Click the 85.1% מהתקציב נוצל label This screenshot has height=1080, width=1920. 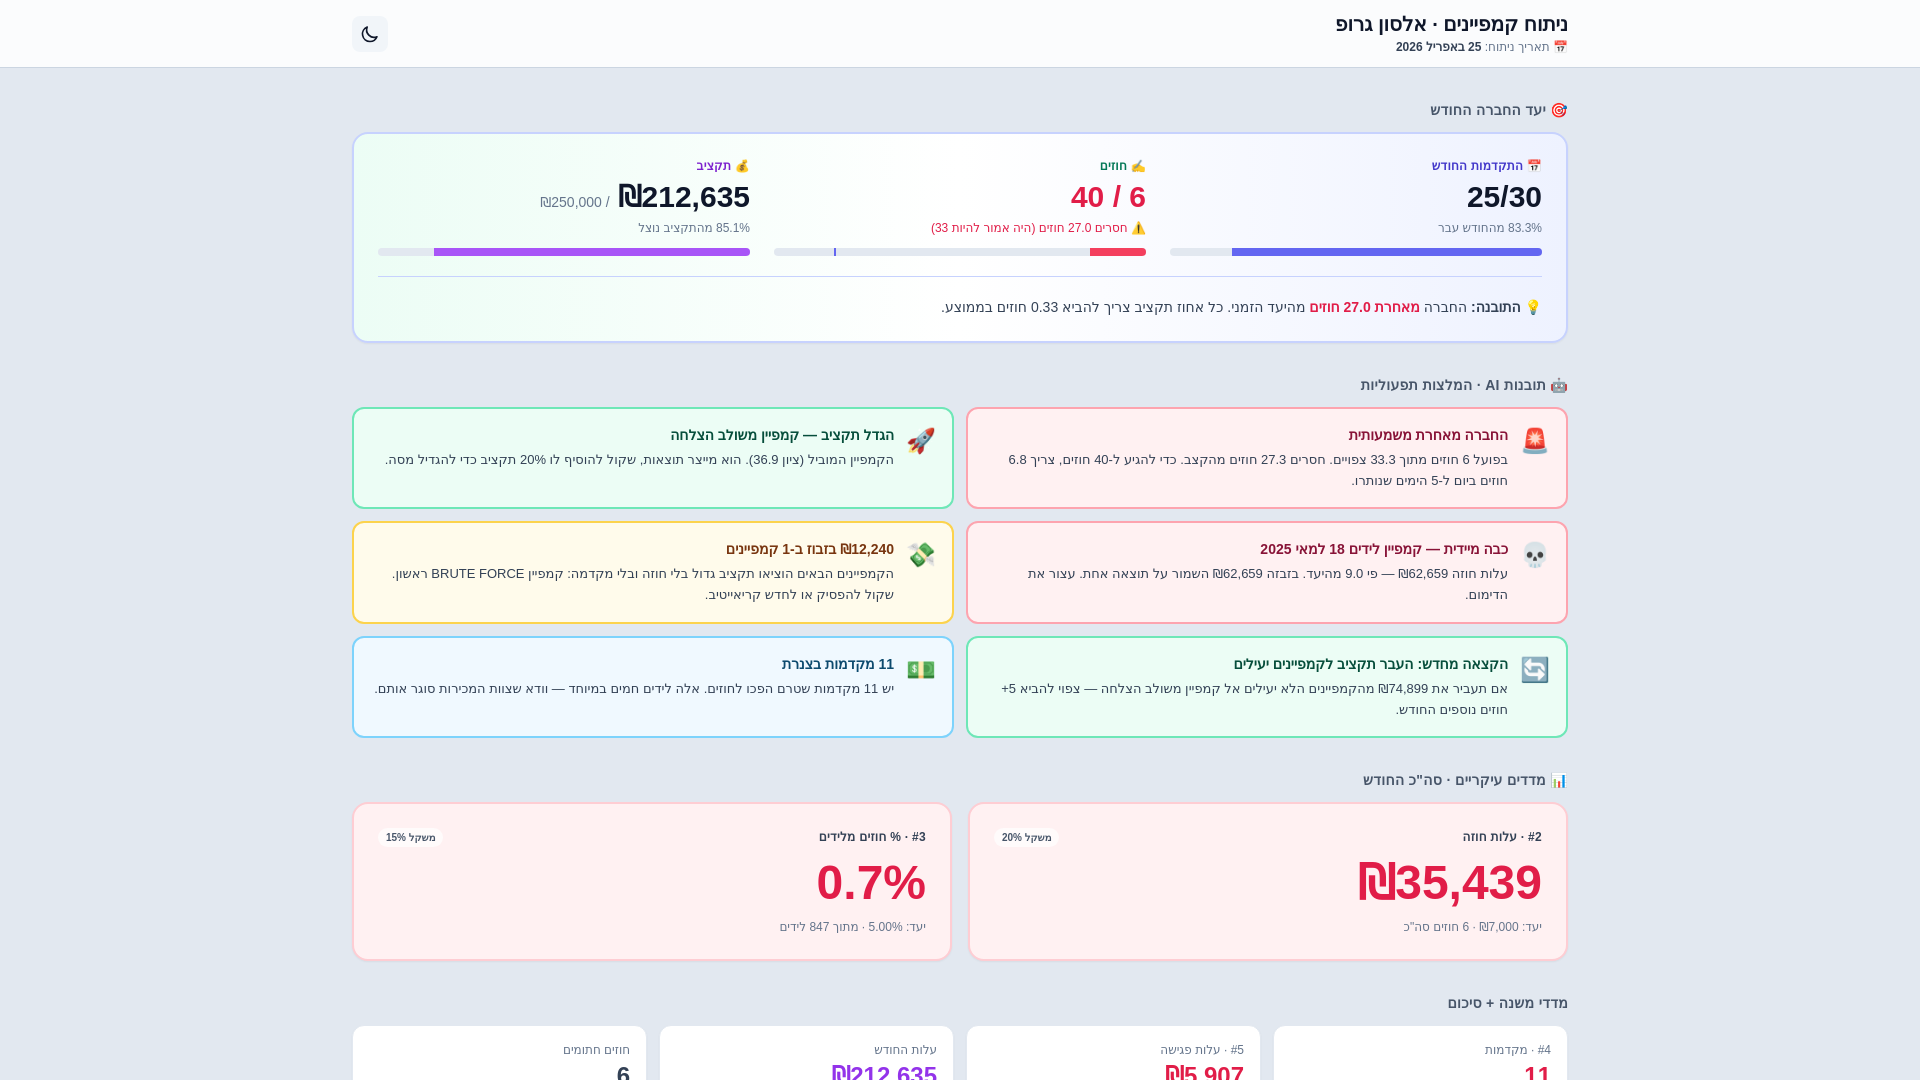coord(694,228)
